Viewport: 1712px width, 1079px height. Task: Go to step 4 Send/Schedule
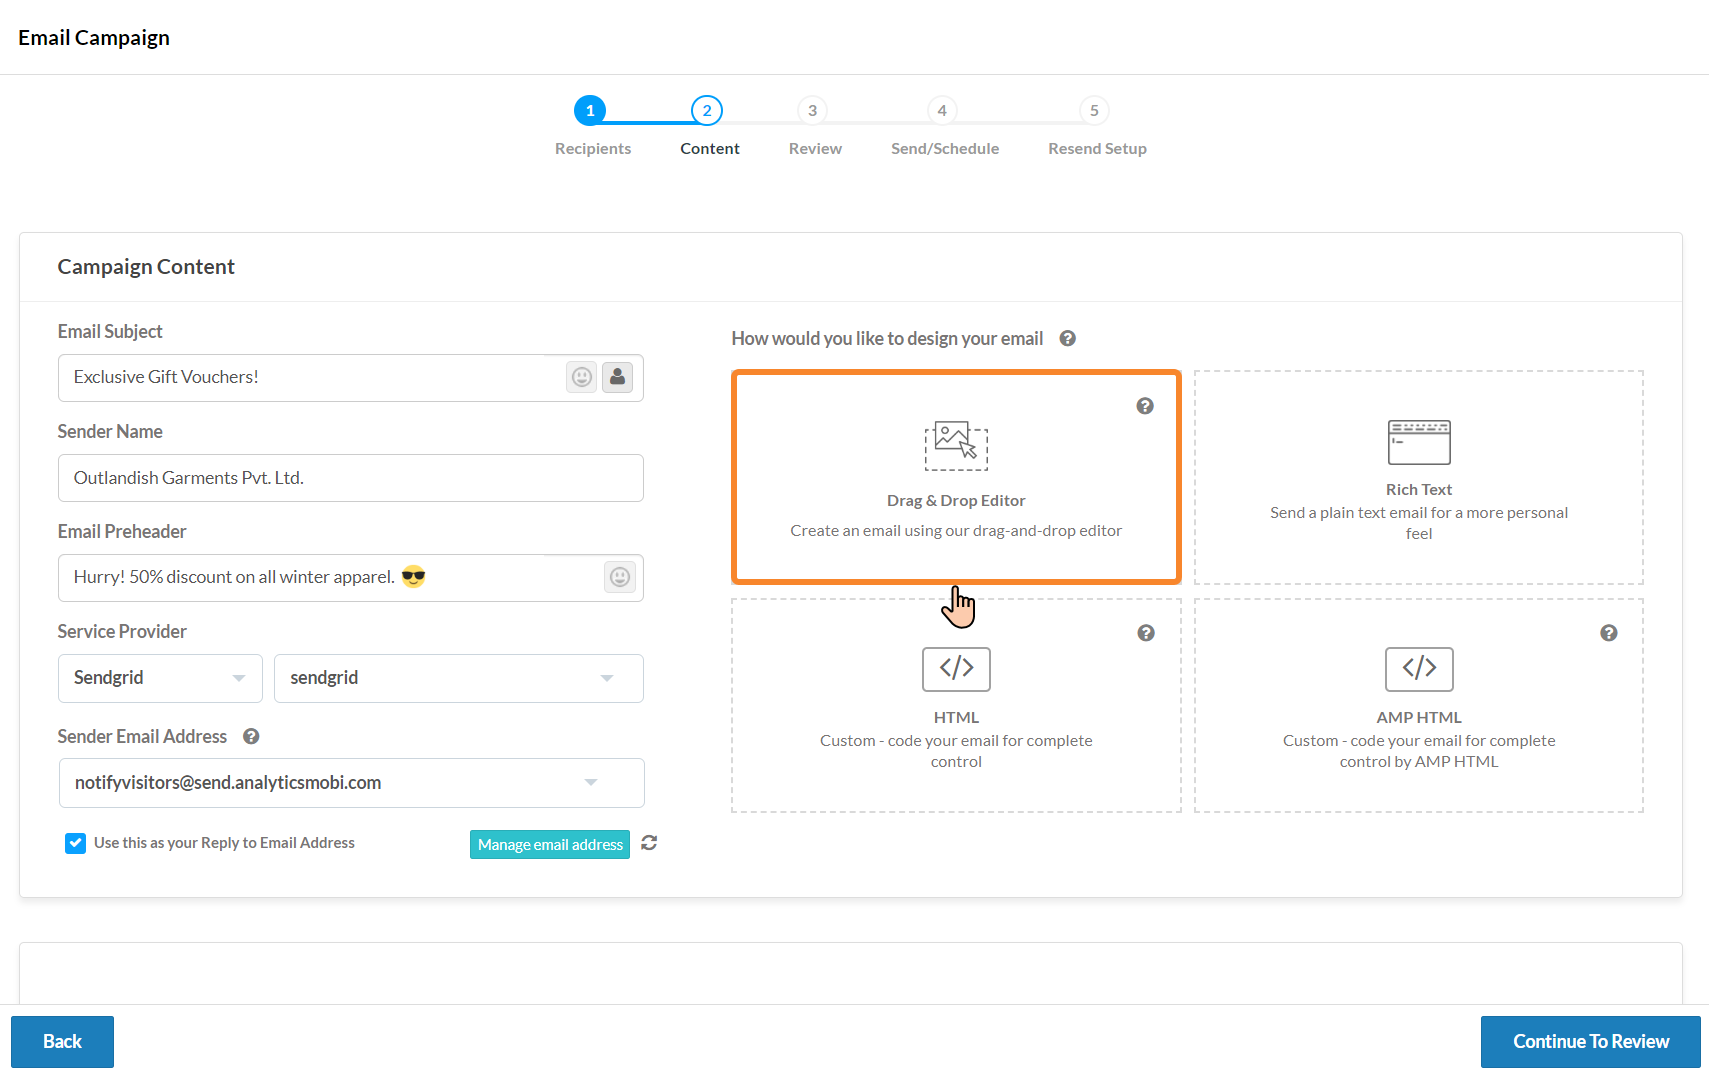[942, 110]
